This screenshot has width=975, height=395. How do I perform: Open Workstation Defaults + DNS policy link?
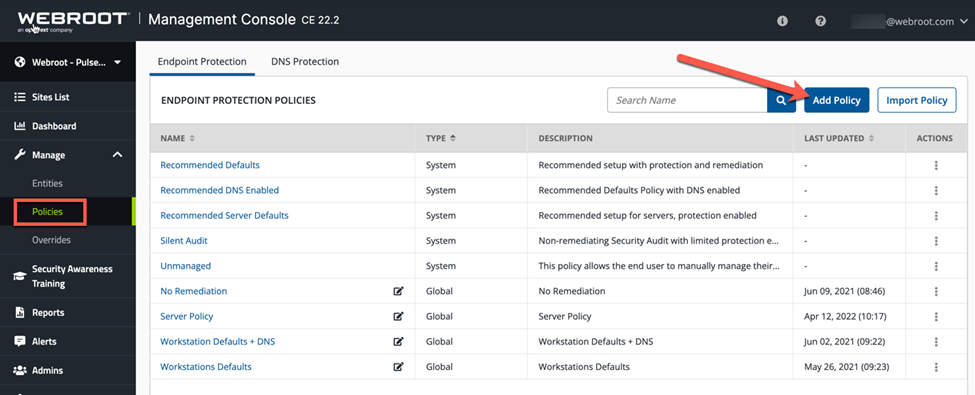coord(218,342)
